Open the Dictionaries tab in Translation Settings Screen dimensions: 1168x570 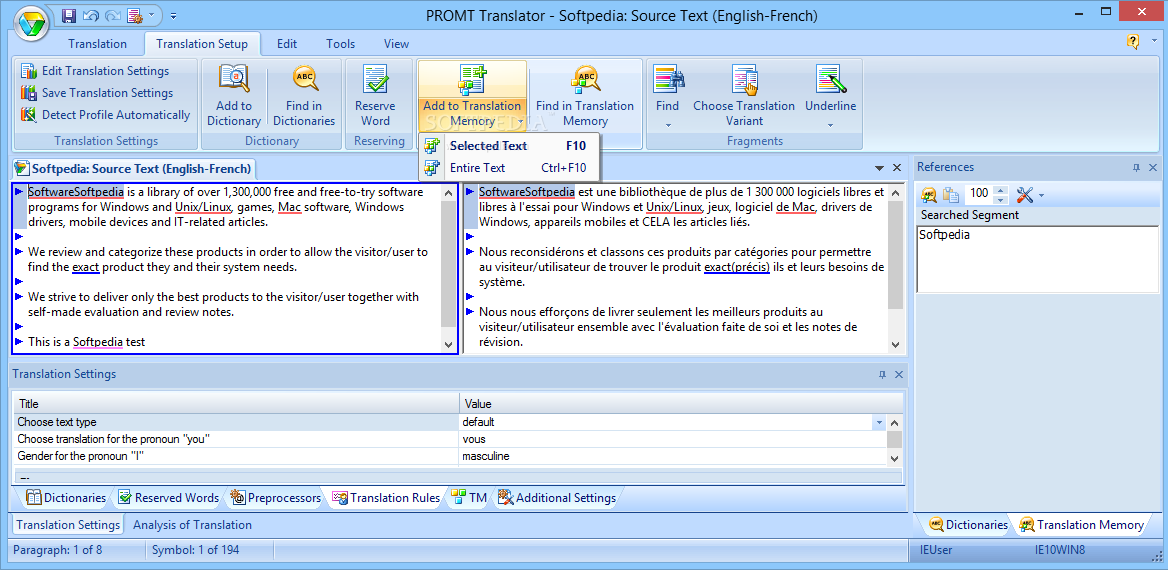click(66, 498)
